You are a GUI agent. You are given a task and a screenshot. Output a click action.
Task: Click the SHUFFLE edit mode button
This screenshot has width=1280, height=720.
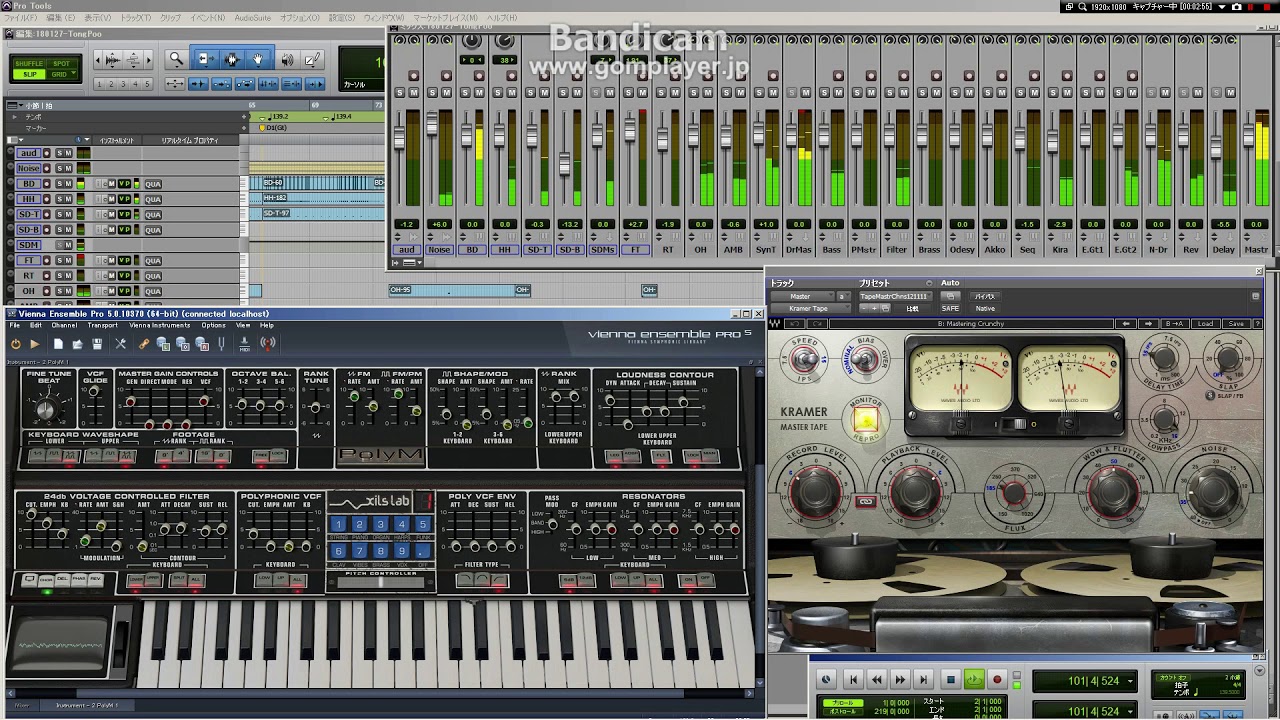[x=30, y=63]
